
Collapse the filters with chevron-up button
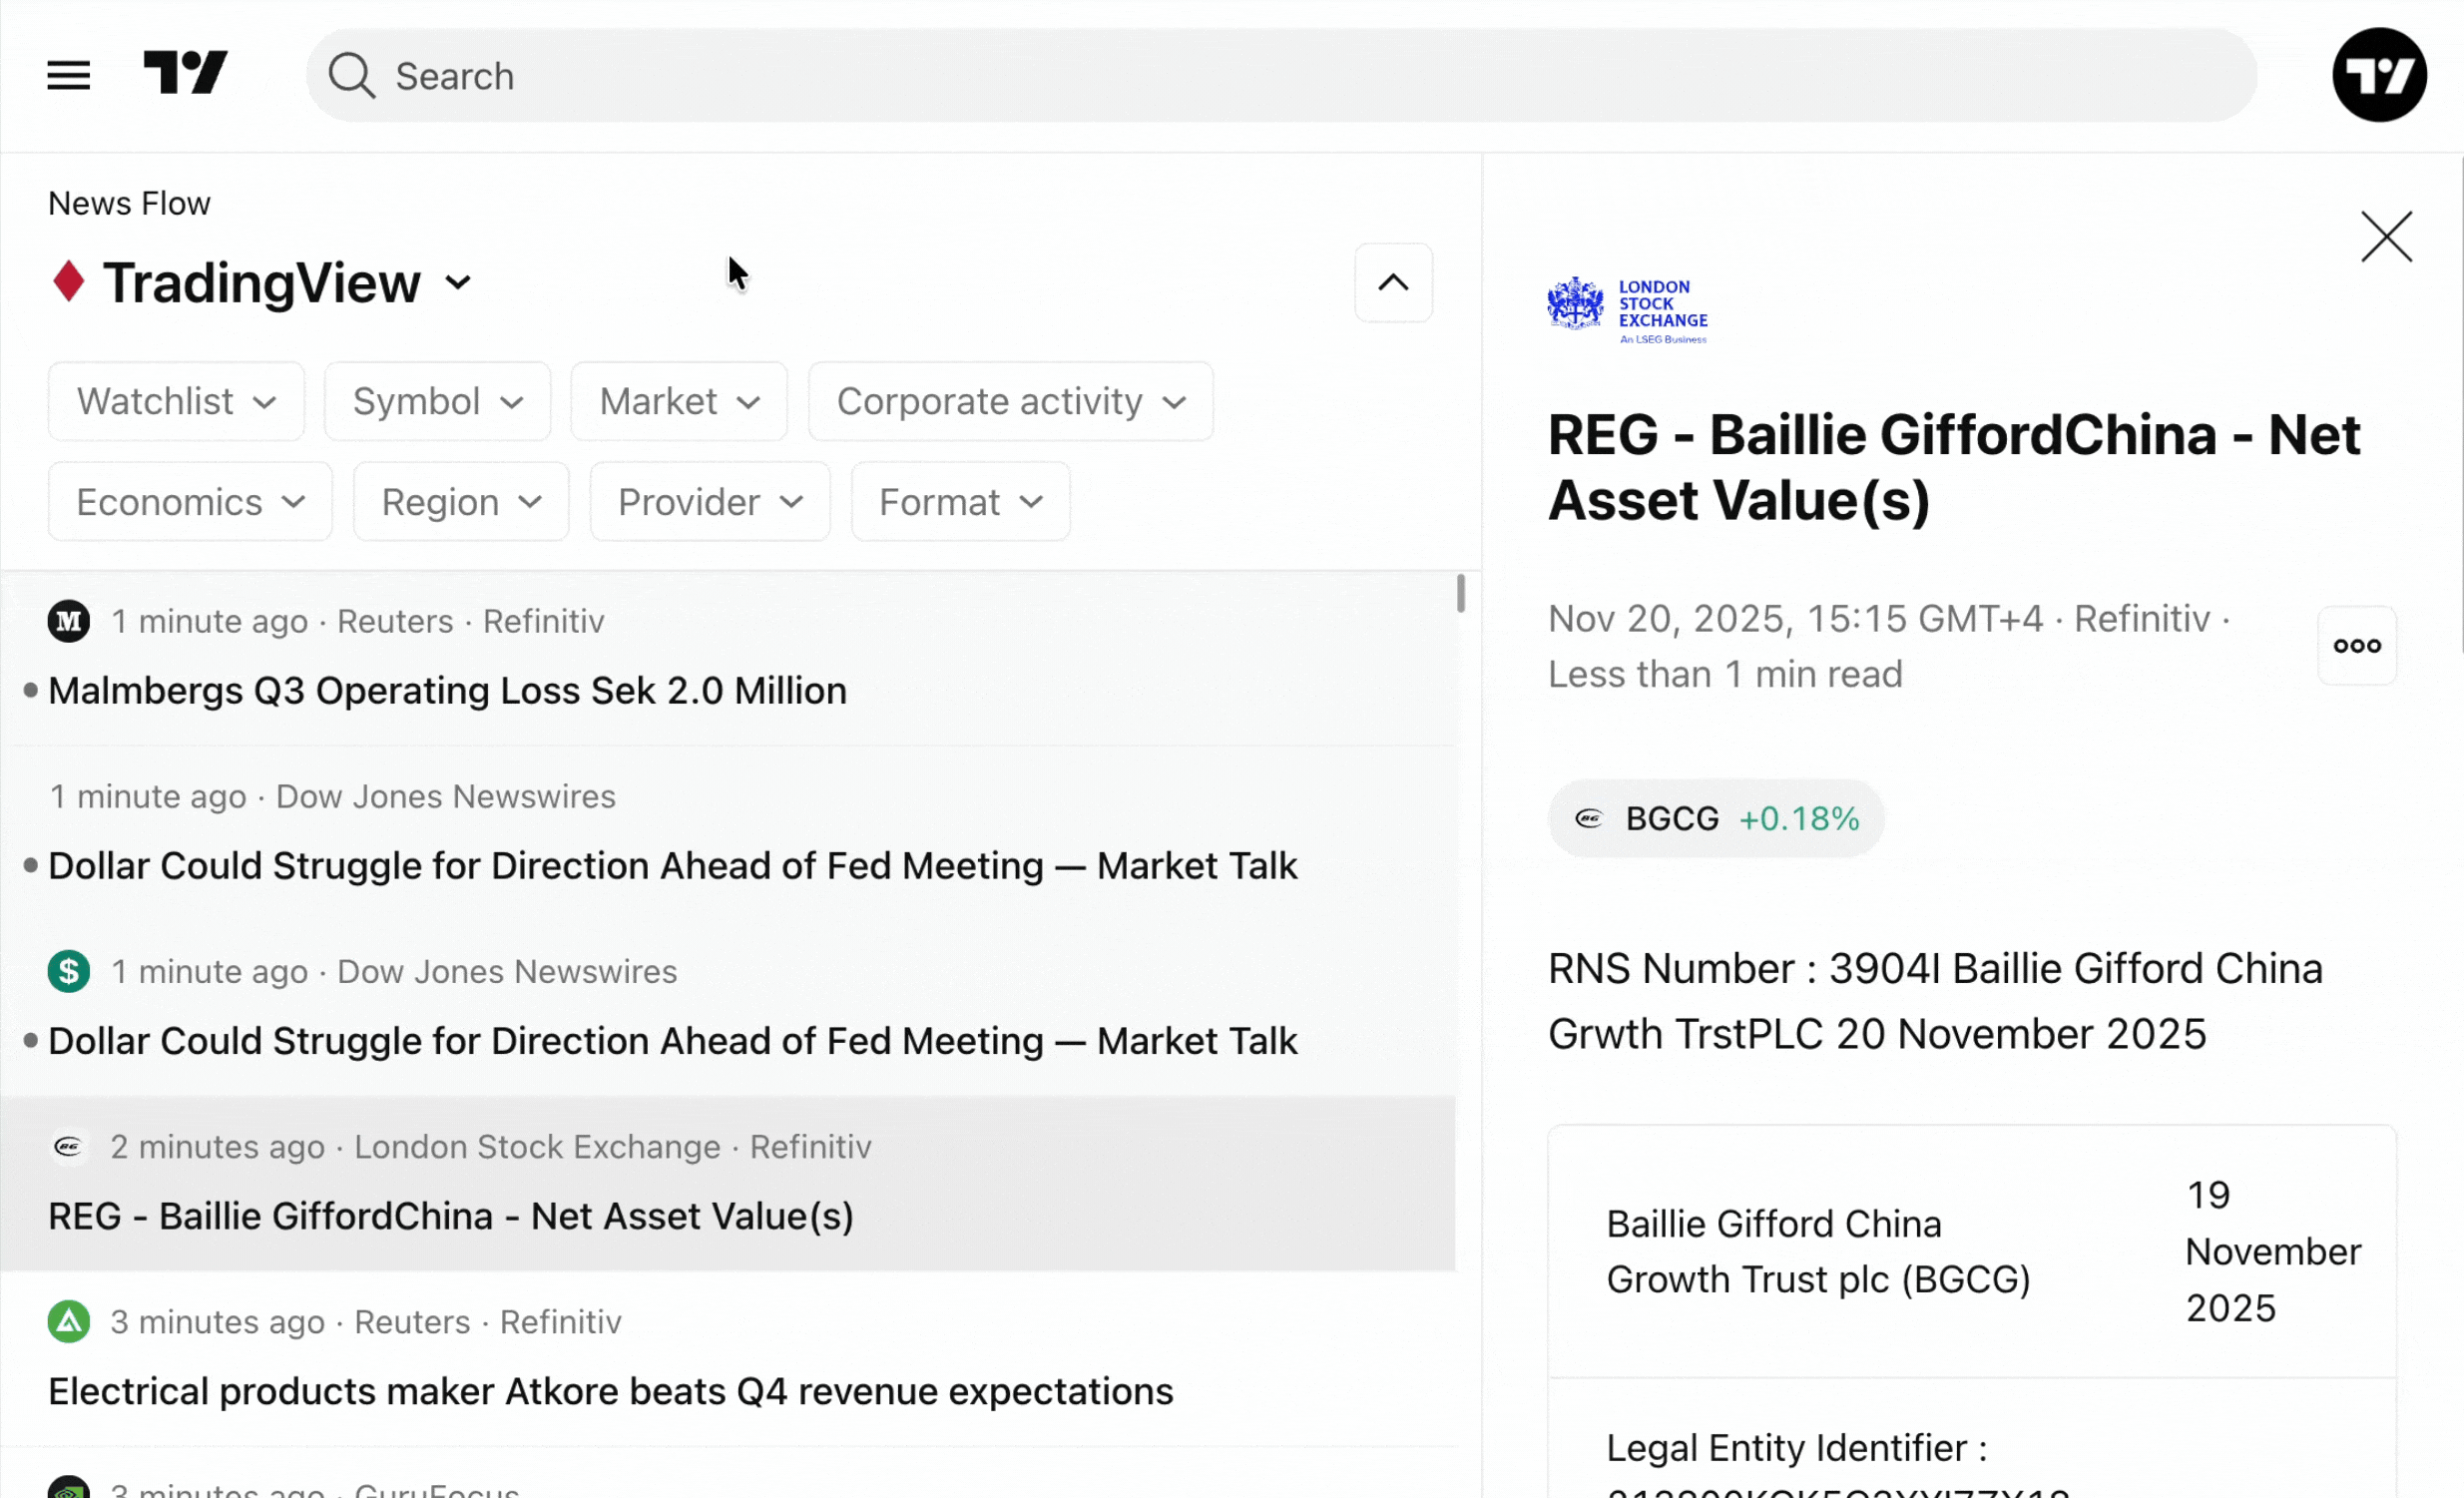1393,283
